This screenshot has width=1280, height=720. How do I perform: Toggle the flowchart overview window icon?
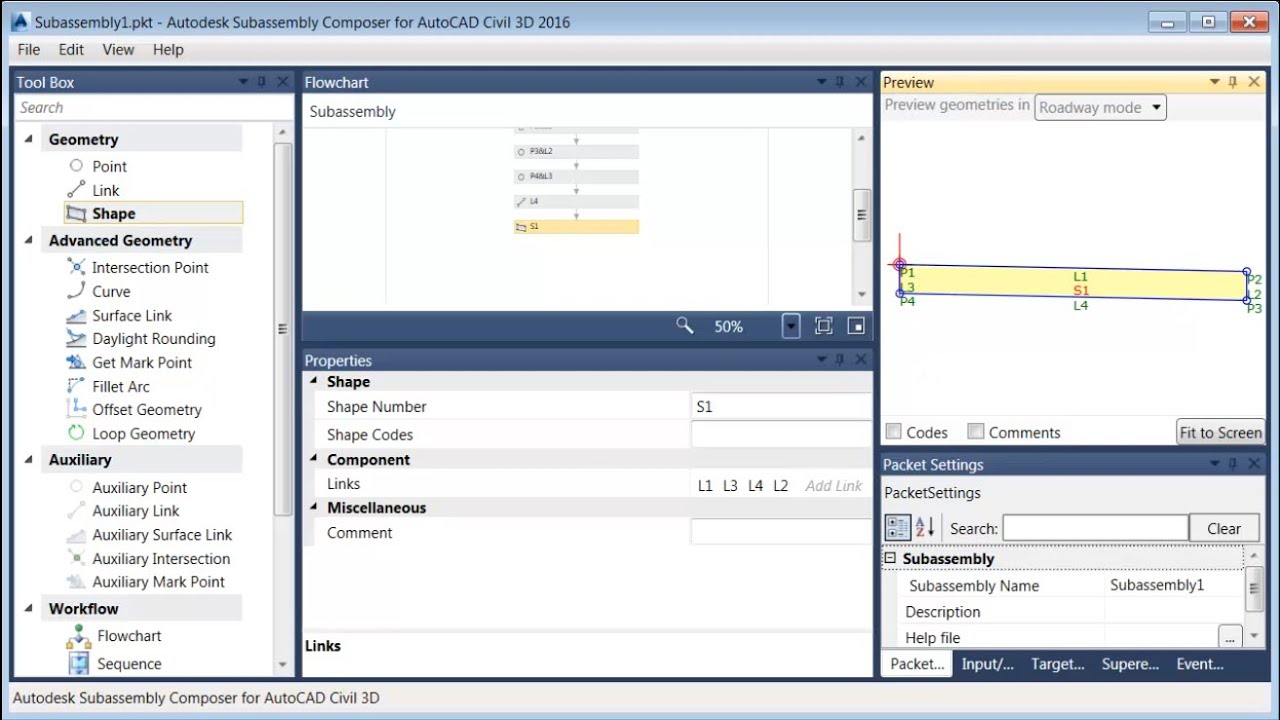click(856, 326)
